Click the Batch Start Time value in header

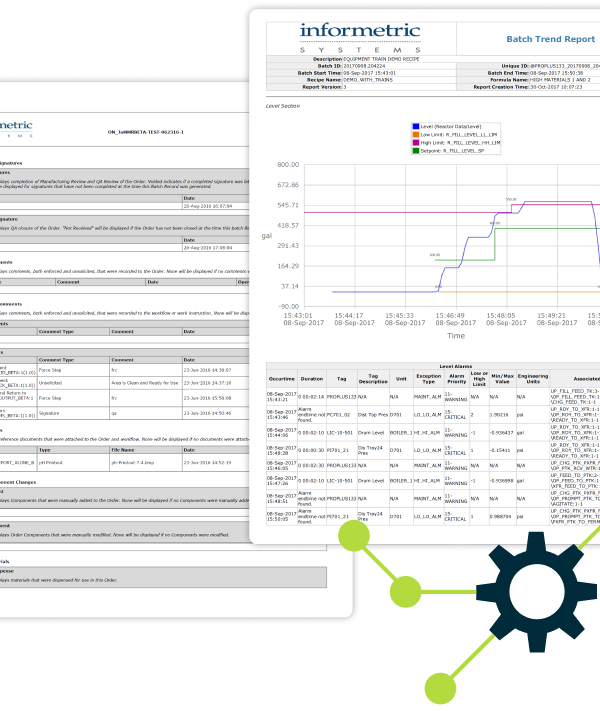369,73
